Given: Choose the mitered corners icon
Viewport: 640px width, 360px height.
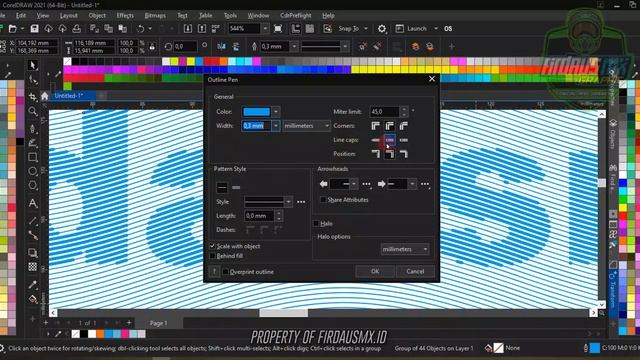Looking at the screenshot, I should (x=376, y=126).
